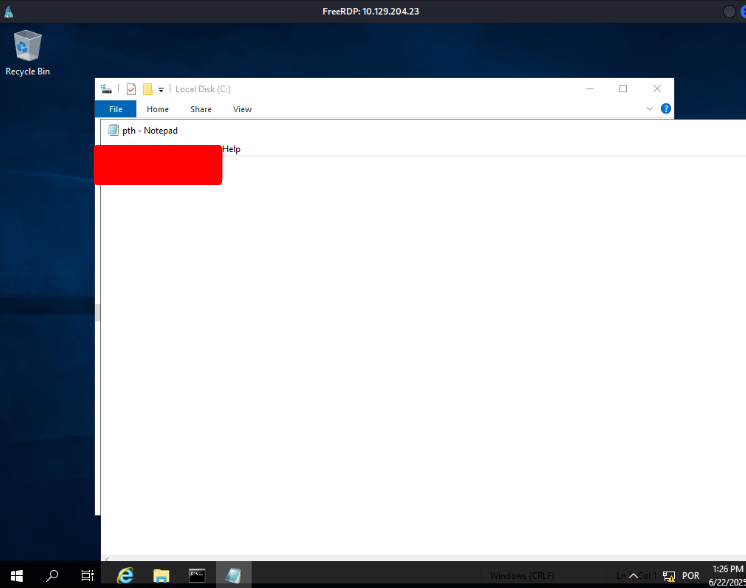The height and width of the screenshot is (588, 746).
Task: Open the Recycle Bin desktop icon
Action: pos(27,52)
